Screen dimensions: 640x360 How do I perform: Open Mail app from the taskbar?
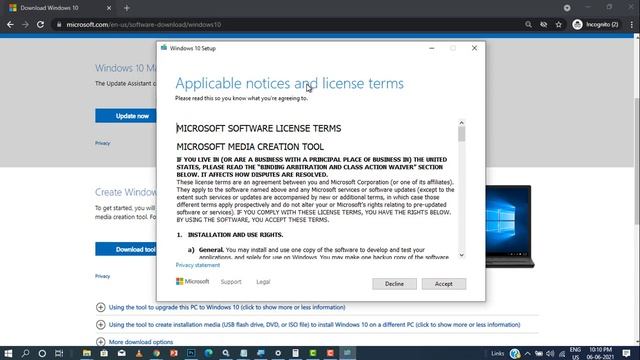122,353
